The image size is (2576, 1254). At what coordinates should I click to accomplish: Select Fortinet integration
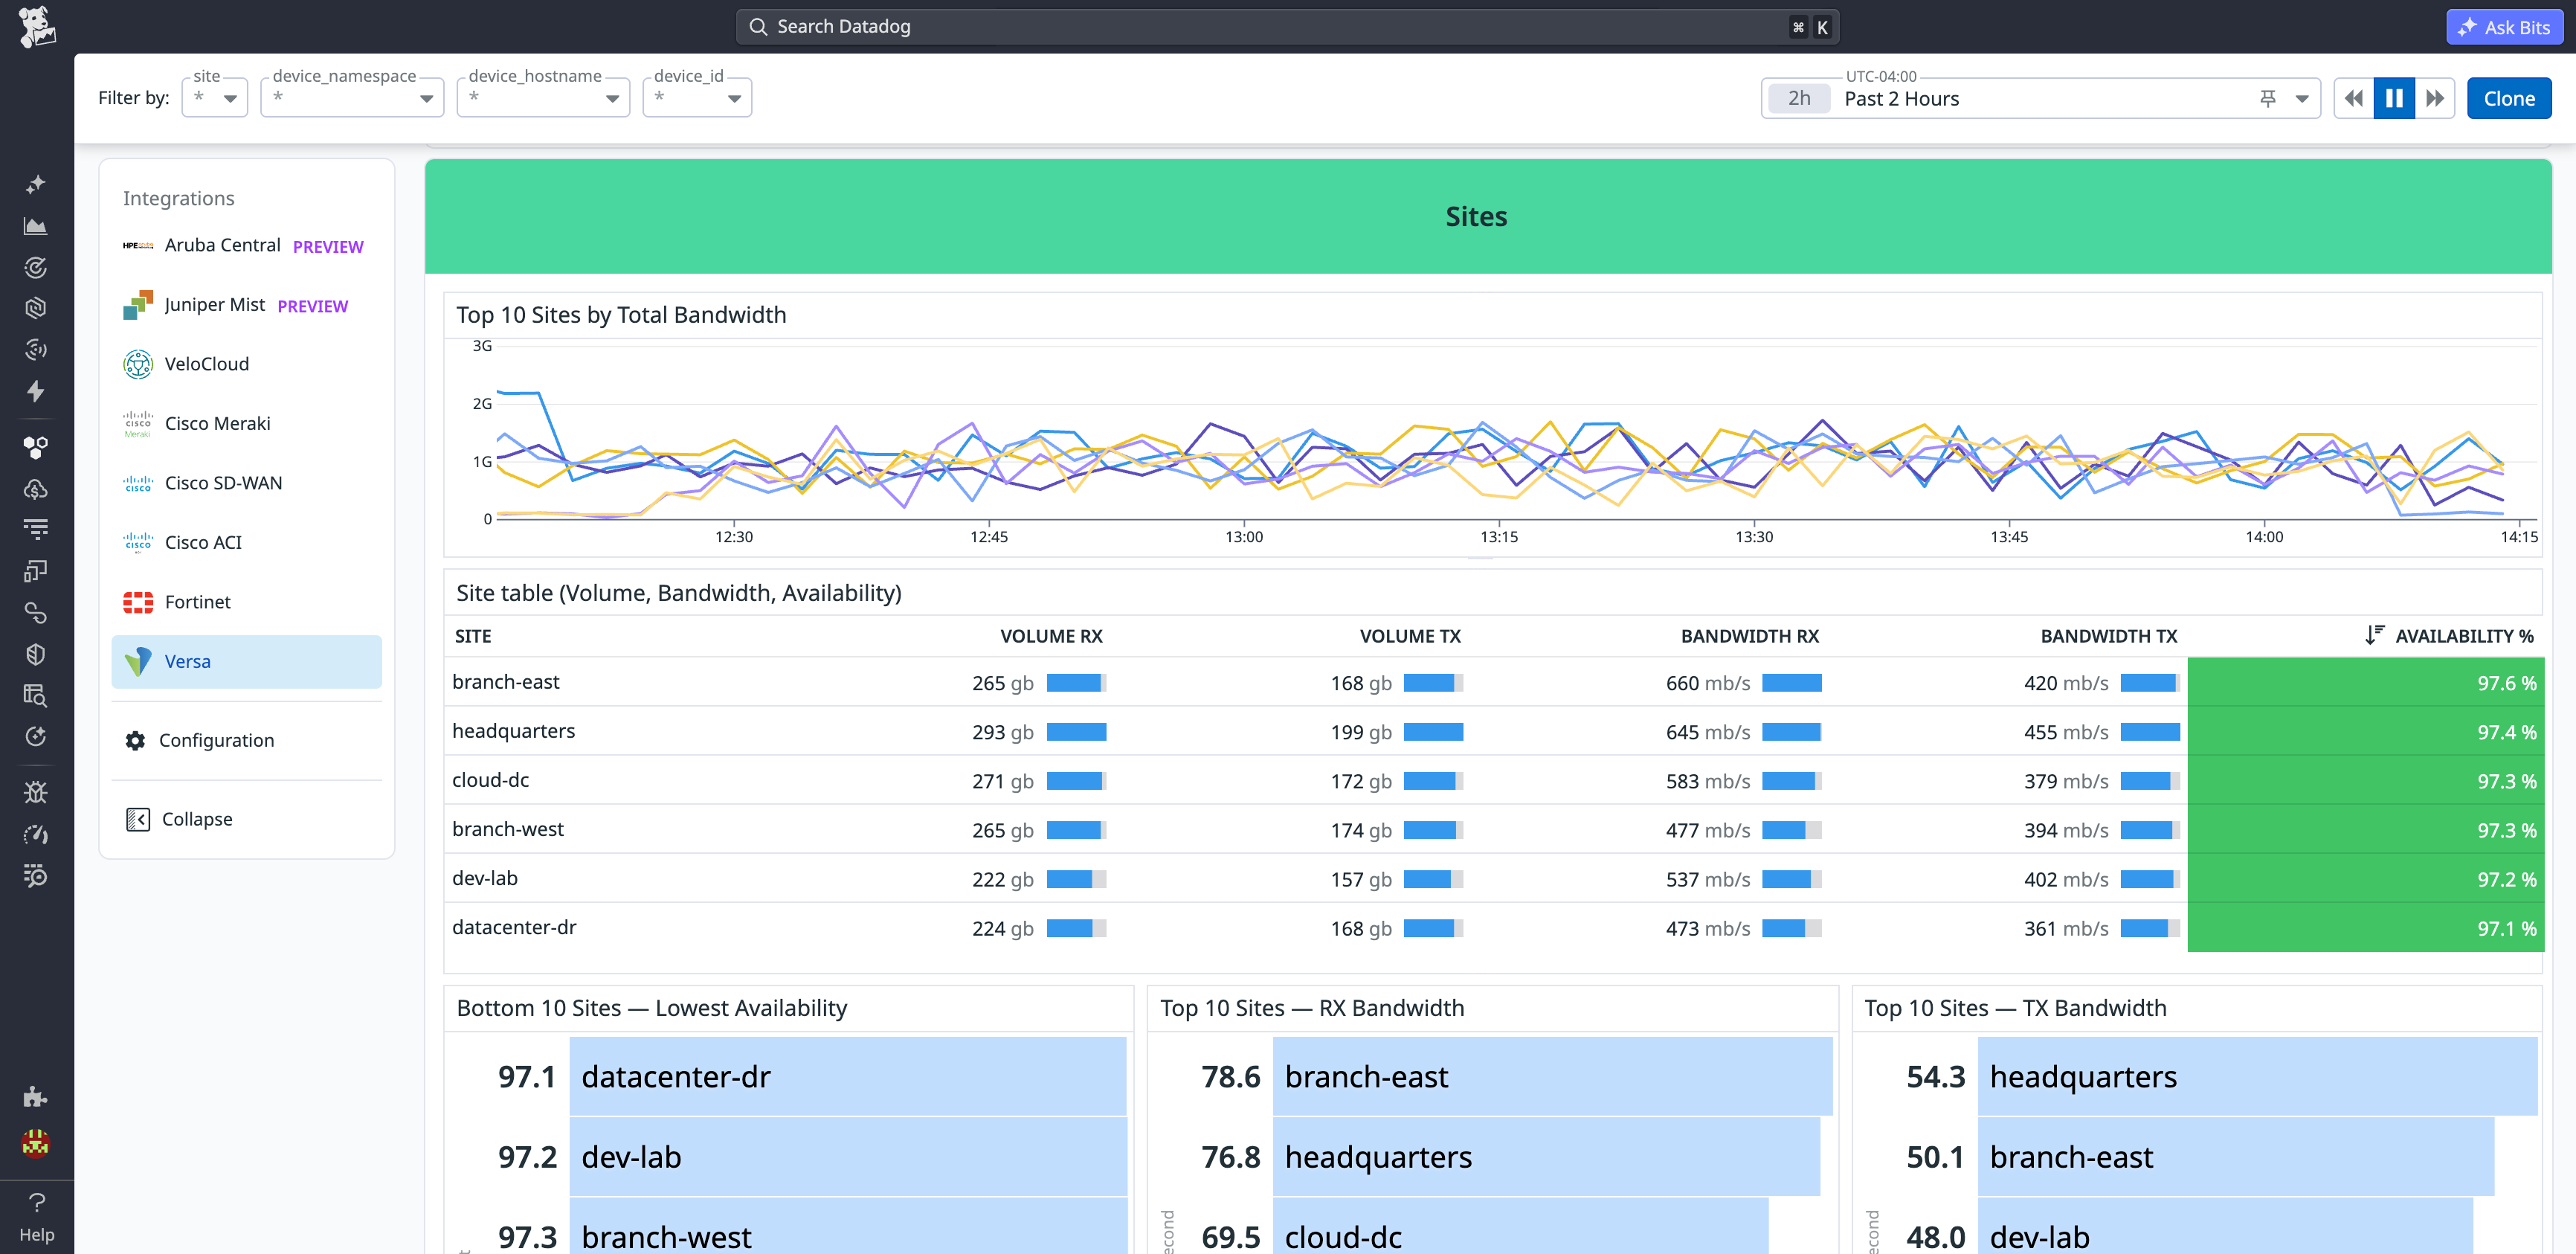246,602
